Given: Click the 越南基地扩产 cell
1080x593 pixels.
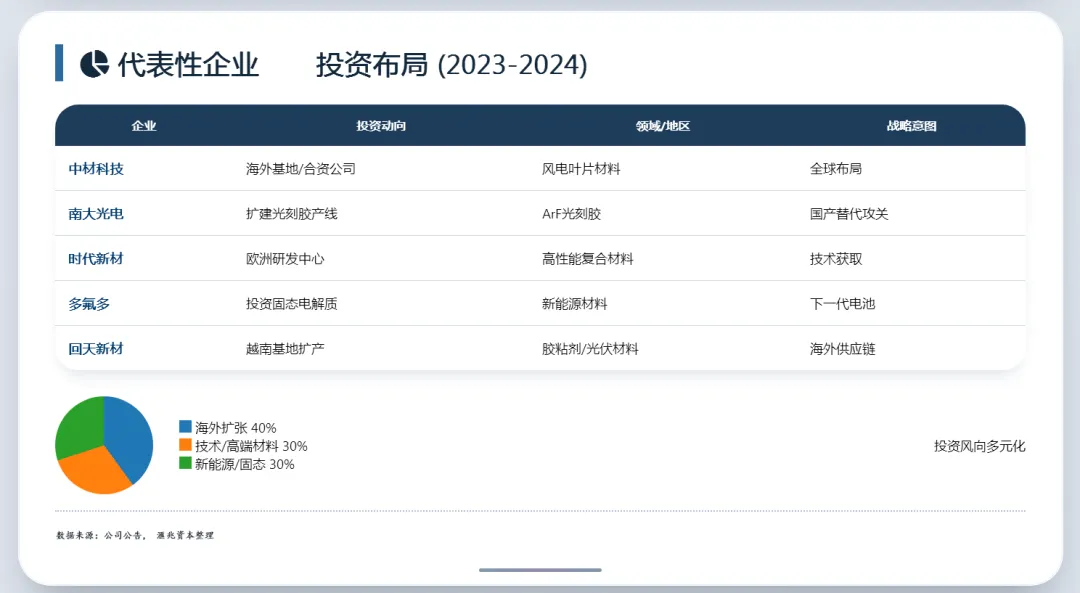Looking at the screenshot, I should click(285, 348).
